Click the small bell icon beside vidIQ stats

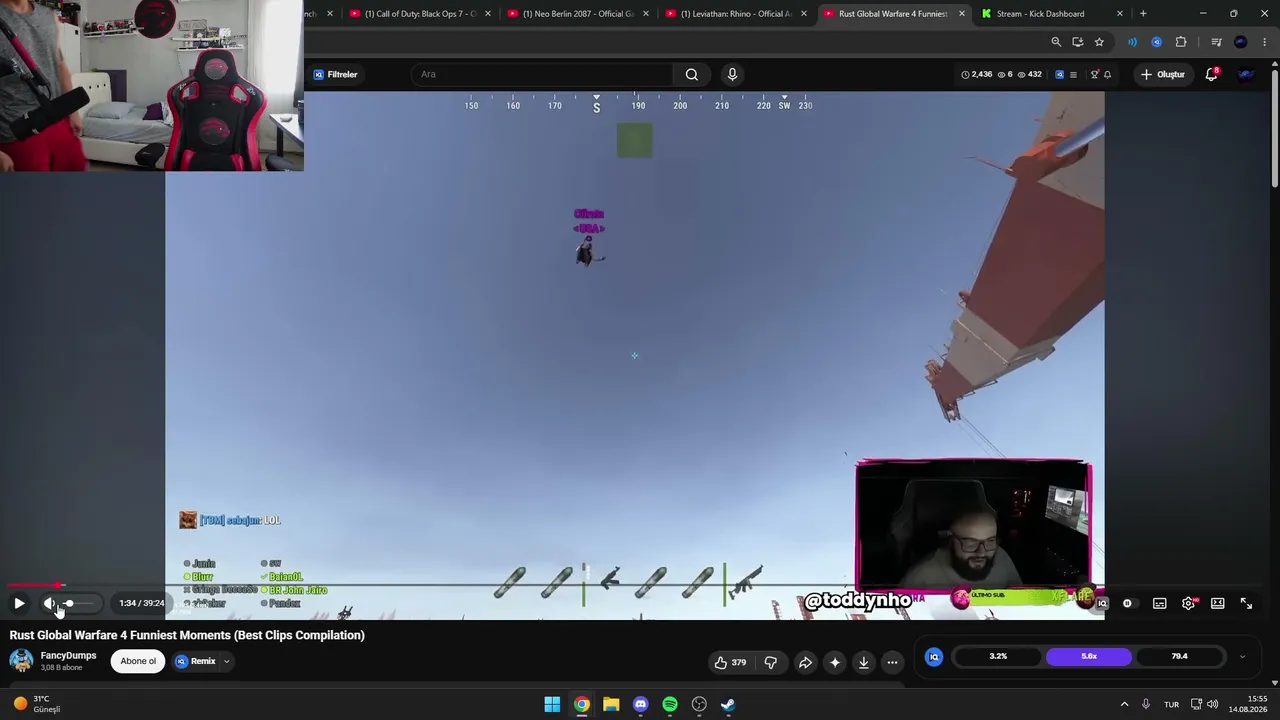(1107, 74)
